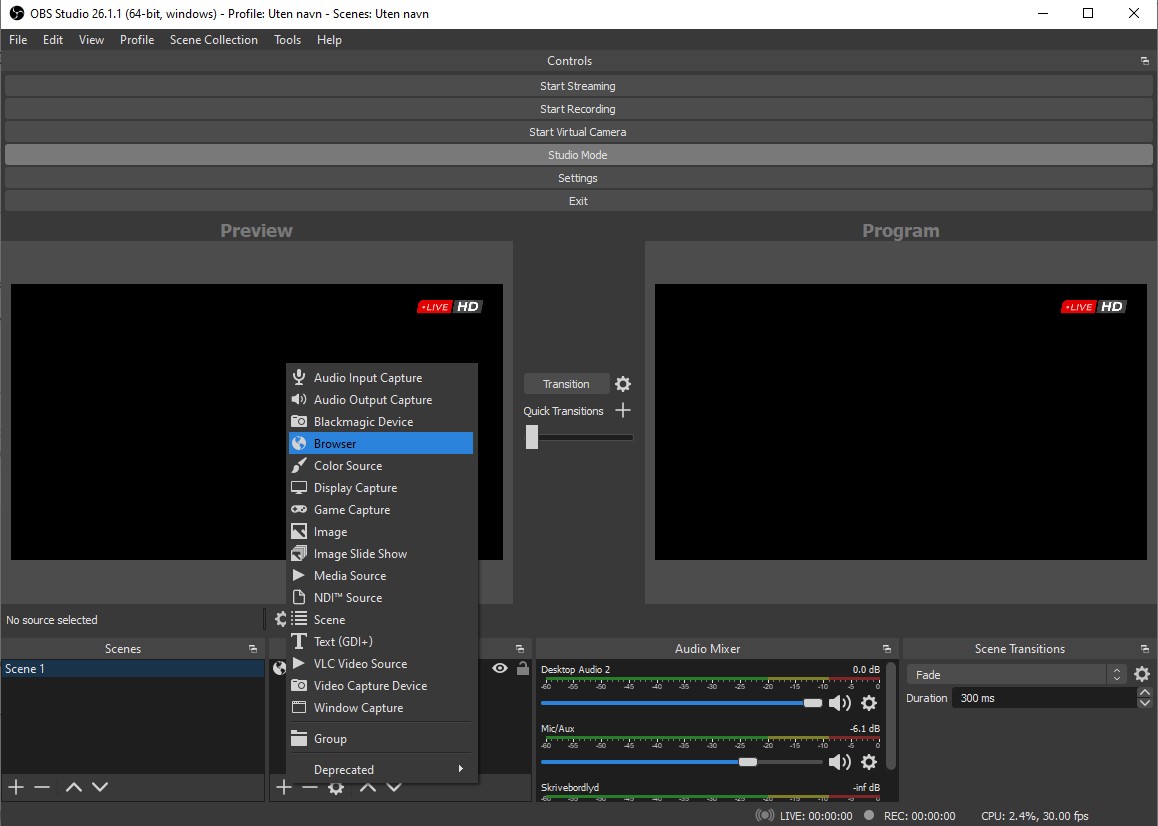Open Settings from the Controls dock
1158x826 pixels.
click(578, 178)
